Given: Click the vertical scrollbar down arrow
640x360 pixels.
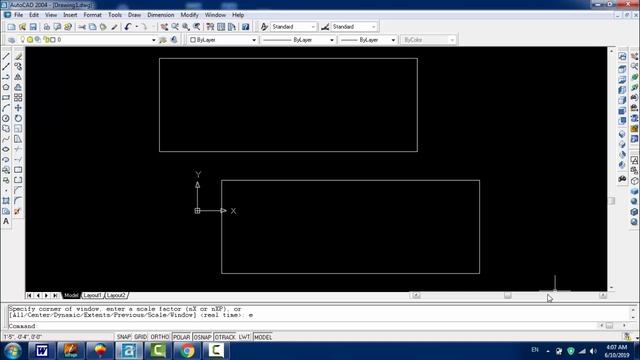Looking at the screenshot, I should point(611,287).
